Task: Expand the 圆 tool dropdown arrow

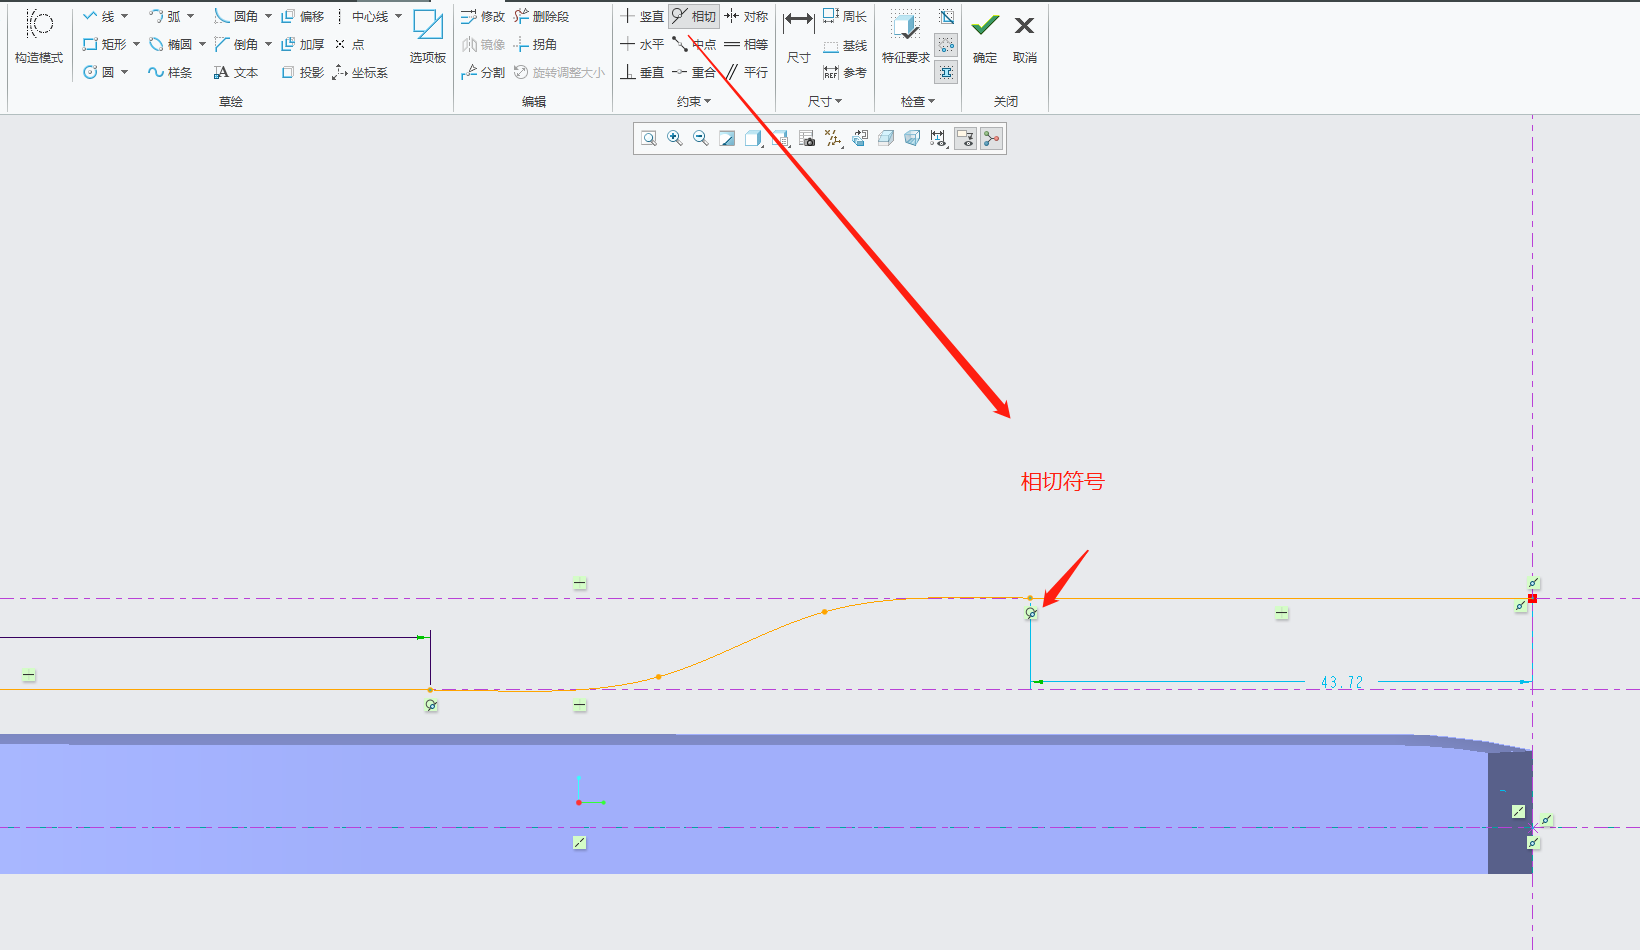Action: (x=125, y=72)
